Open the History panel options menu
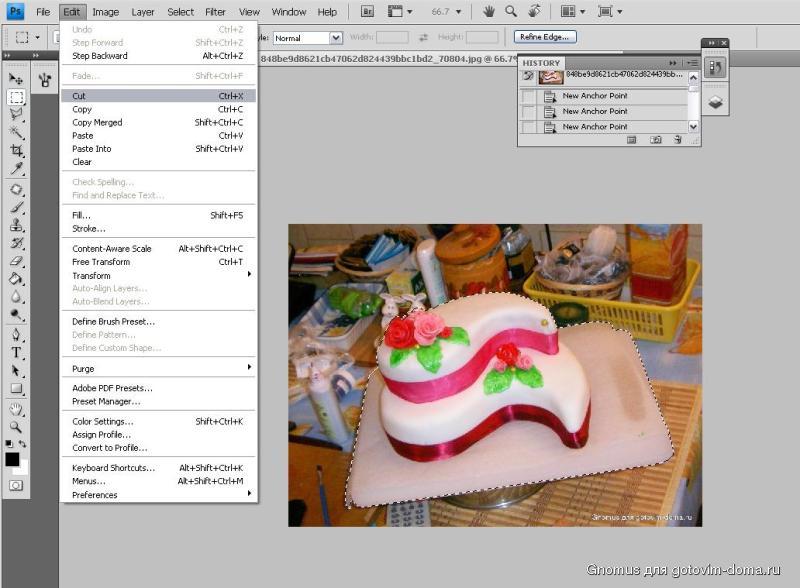Image resolution: width=800 pixels, height=588 pixels. 692,63
